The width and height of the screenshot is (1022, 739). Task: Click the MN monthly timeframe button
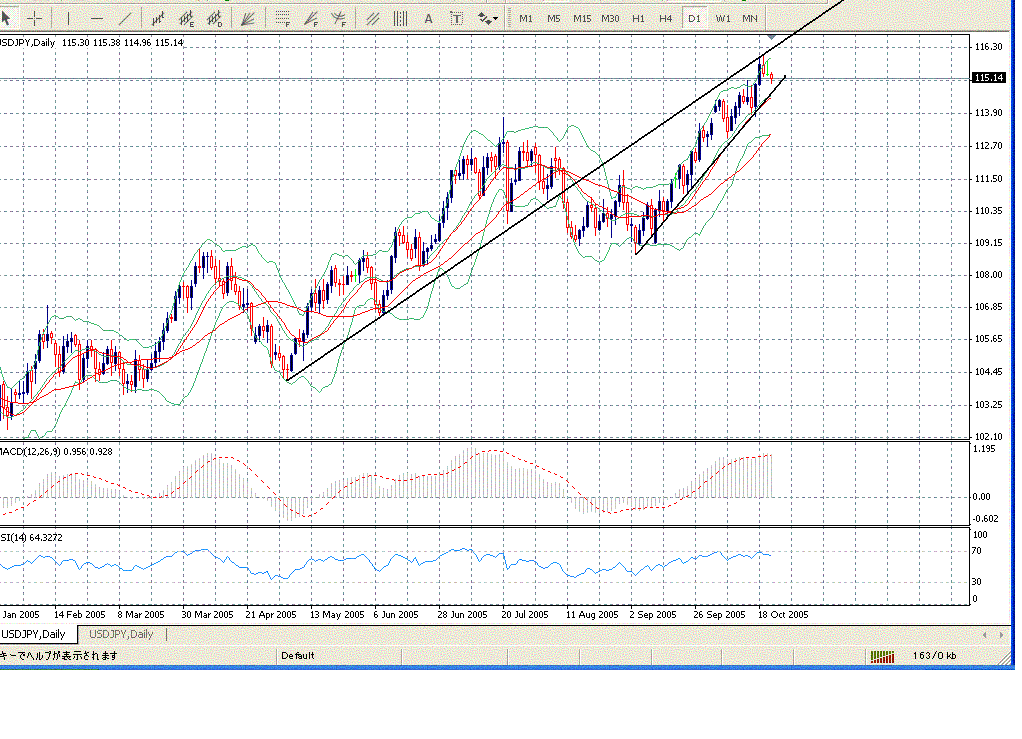pyautogui.click(x=750, y=18)
